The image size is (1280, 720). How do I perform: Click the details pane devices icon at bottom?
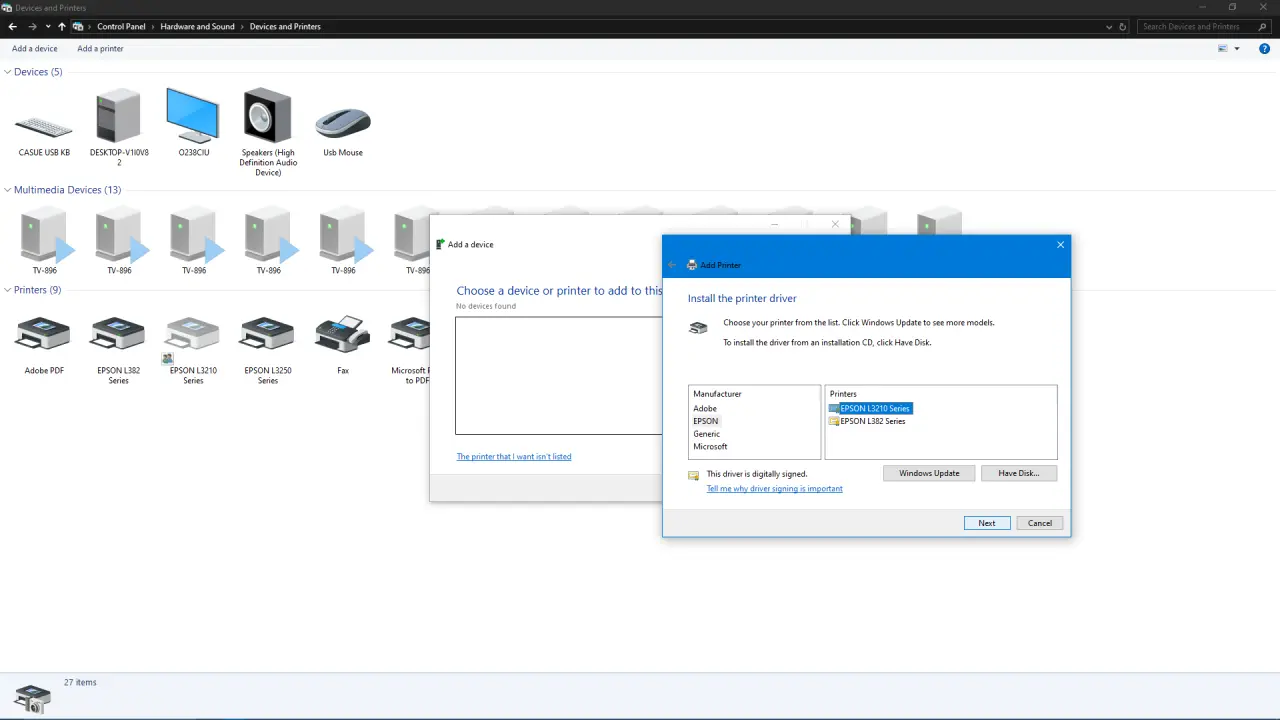33,698
